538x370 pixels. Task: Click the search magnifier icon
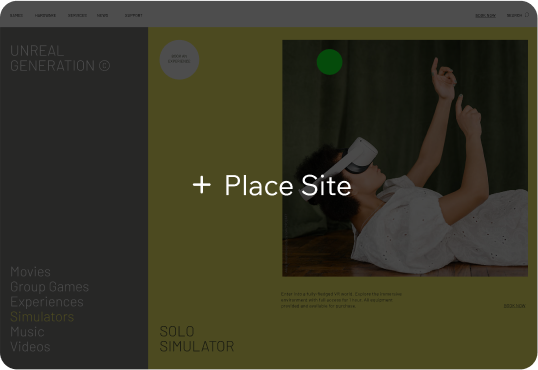[527, 15]
